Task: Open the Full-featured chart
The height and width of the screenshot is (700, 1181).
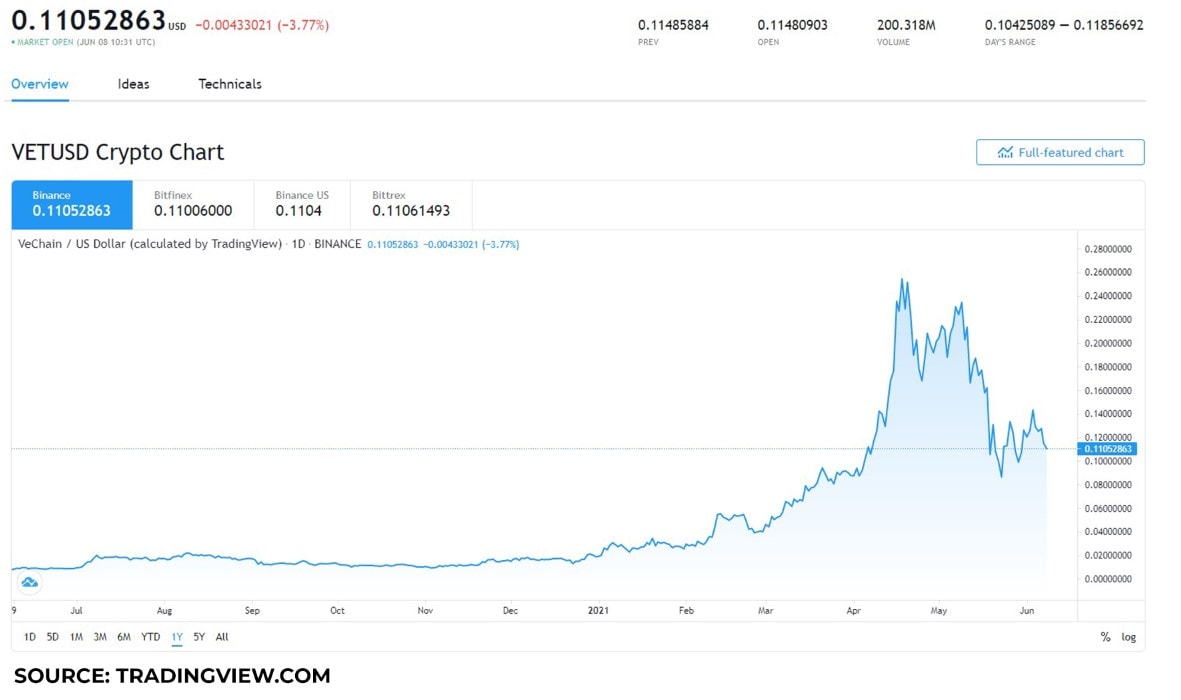Action: pos(1060,152)
